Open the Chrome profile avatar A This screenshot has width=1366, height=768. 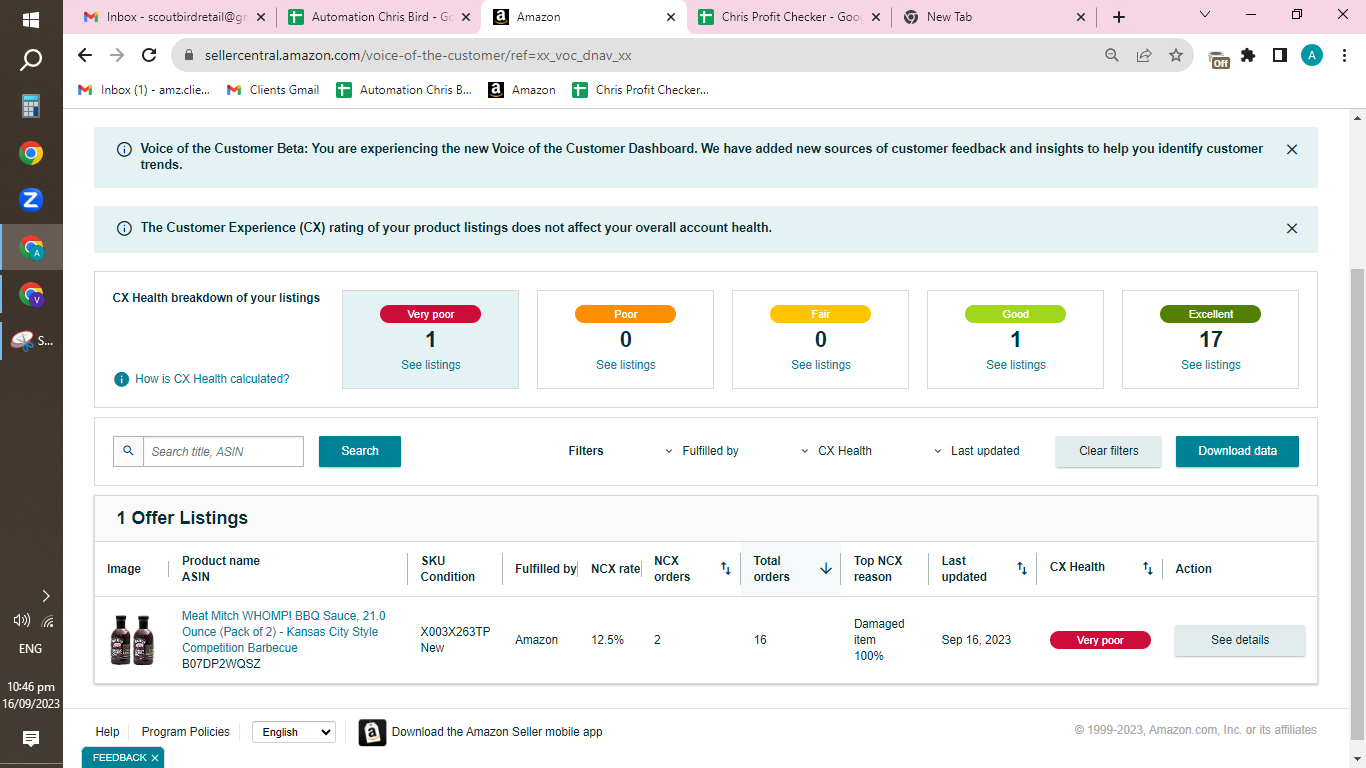(x=1312, y=56)
